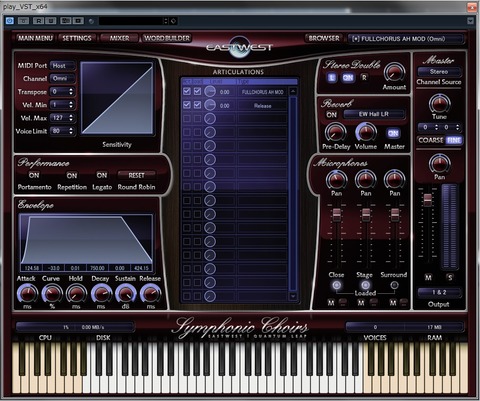Click the Master Tune knob
Viewport: 480px width, 401px height.
(439, 103)
